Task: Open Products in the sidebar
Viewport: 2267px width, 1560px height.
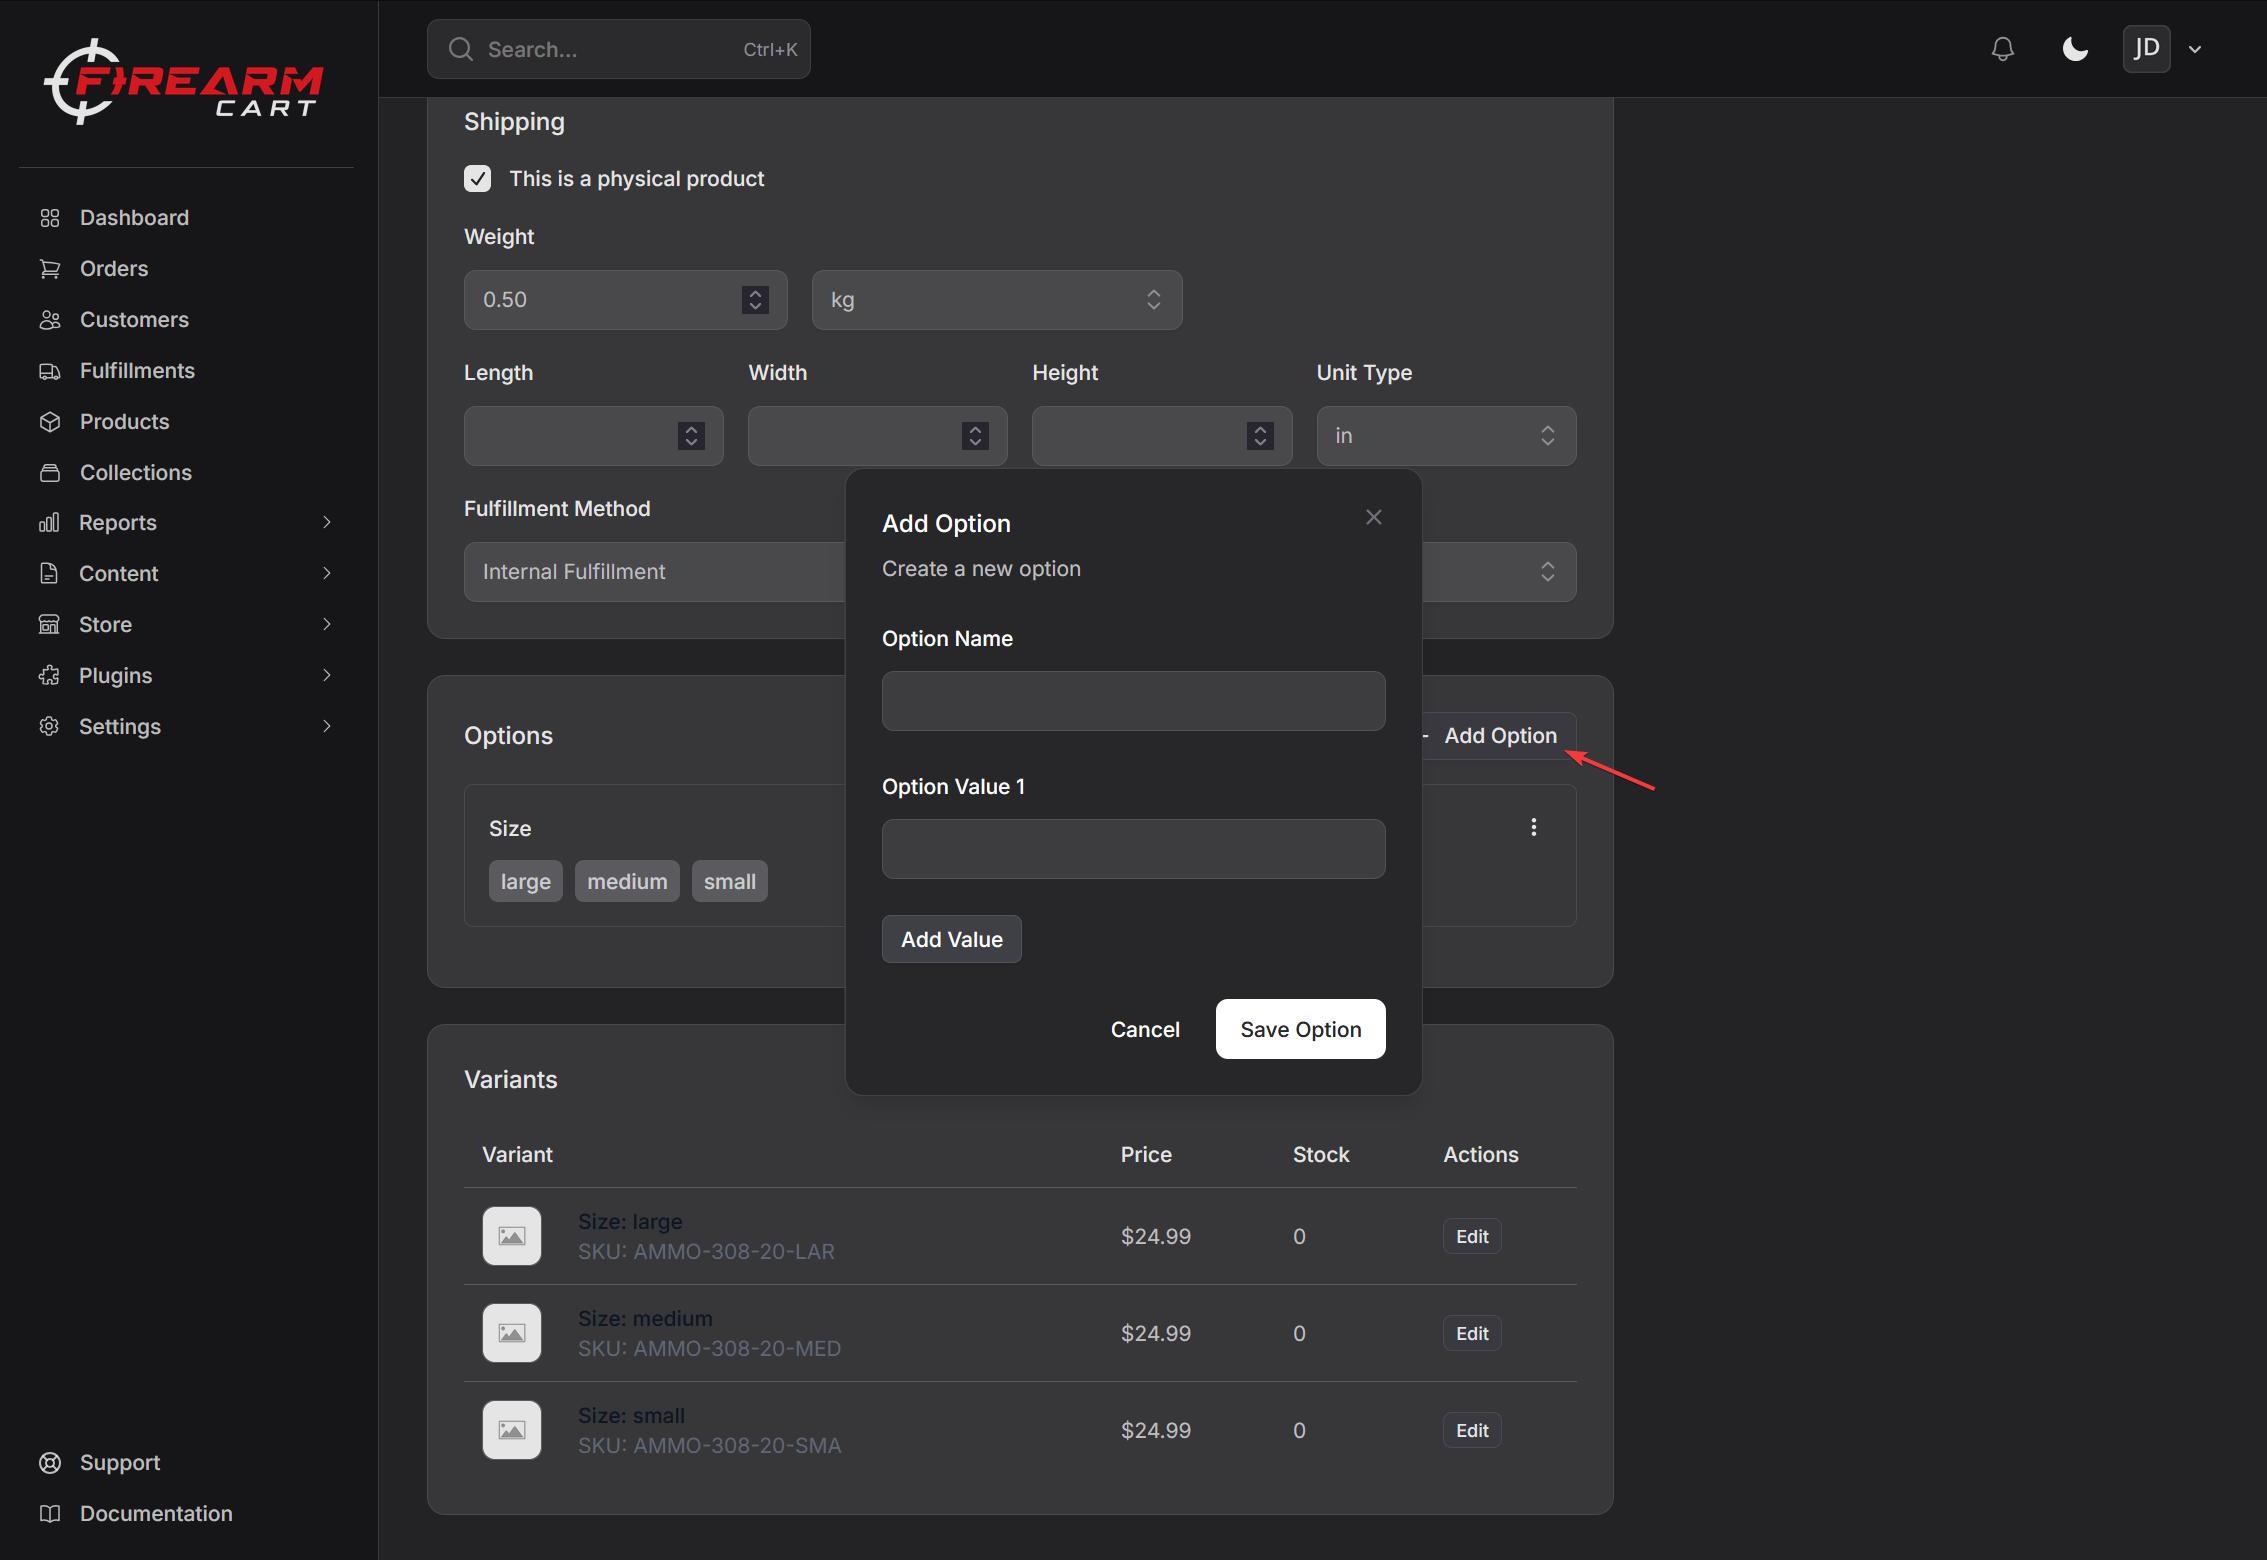Action: pyautogui.click(x=124, y=421)
